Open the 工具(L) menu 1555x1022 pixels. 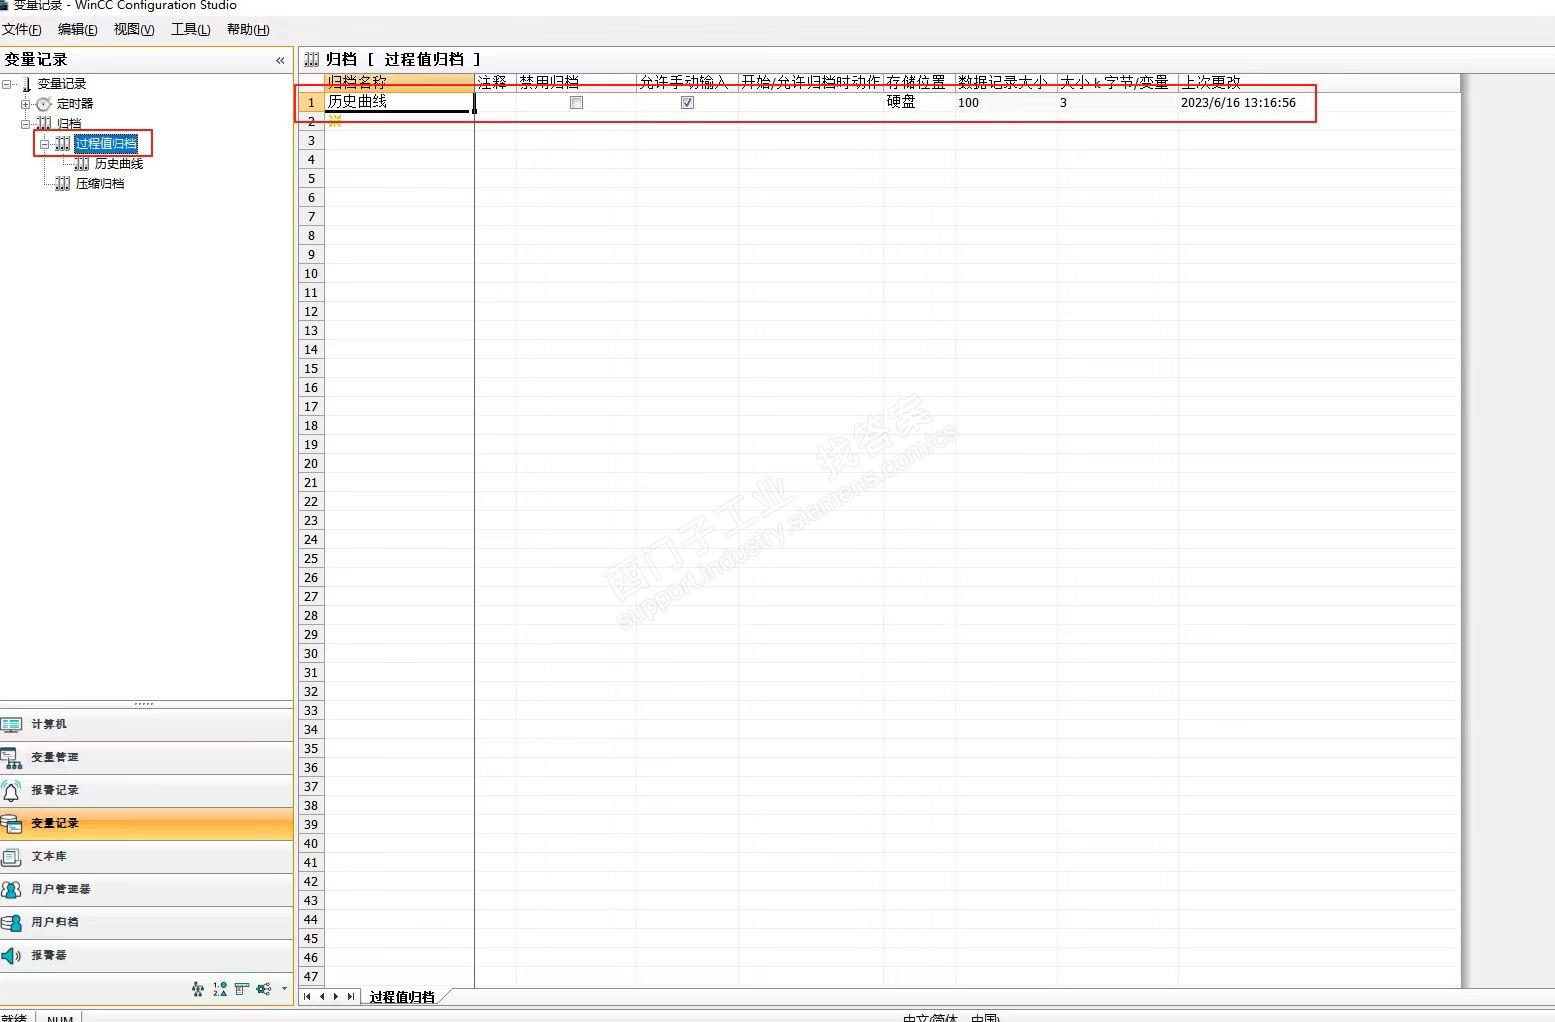(x=191, y=29)
